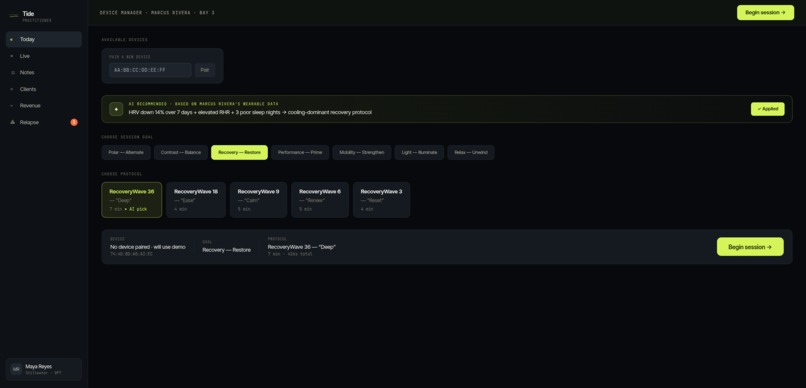The width and height of the screenshot is (806, 388).
Task: Choose RecoveryWave 3 Reset protocol card
Action: coord(381,200)
